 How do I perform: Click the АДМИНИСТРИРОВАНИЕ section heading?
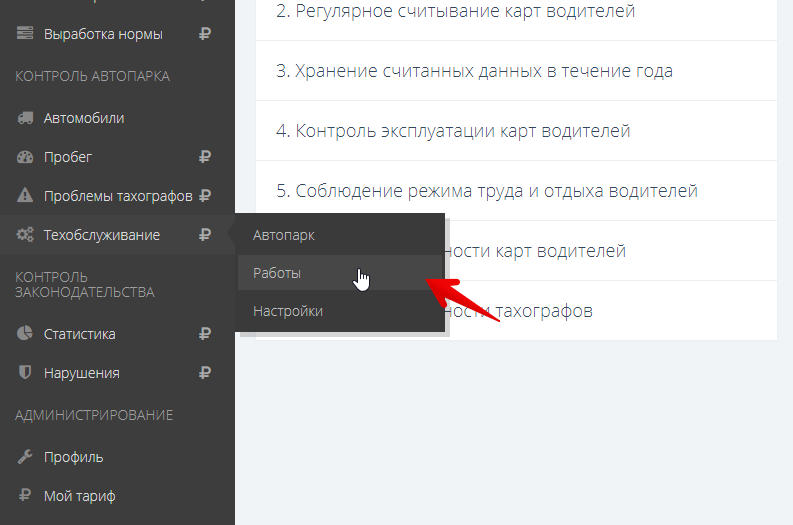(94, 415)
